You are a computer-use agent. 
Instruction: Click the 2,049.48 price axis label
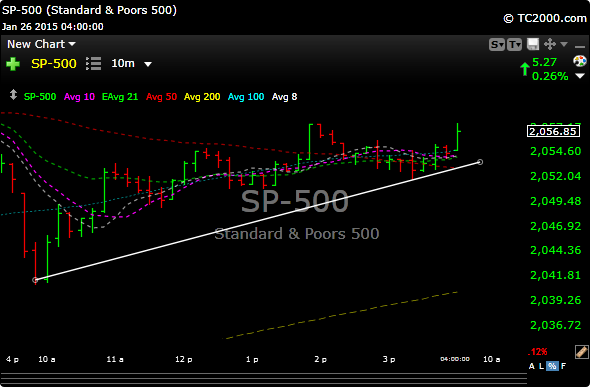556,201
